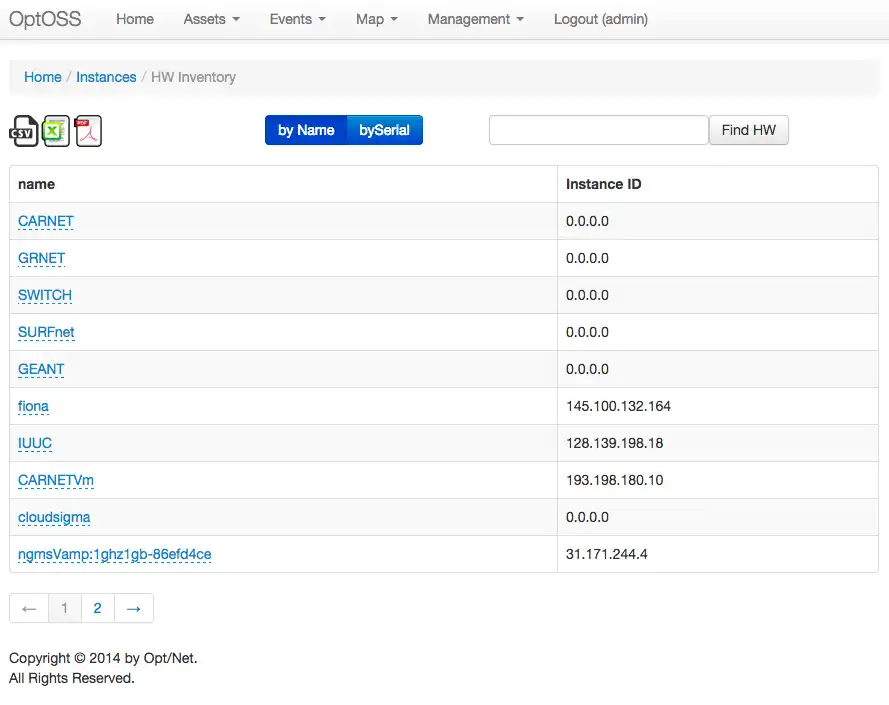Log out of admin account

tap(600, 19)
